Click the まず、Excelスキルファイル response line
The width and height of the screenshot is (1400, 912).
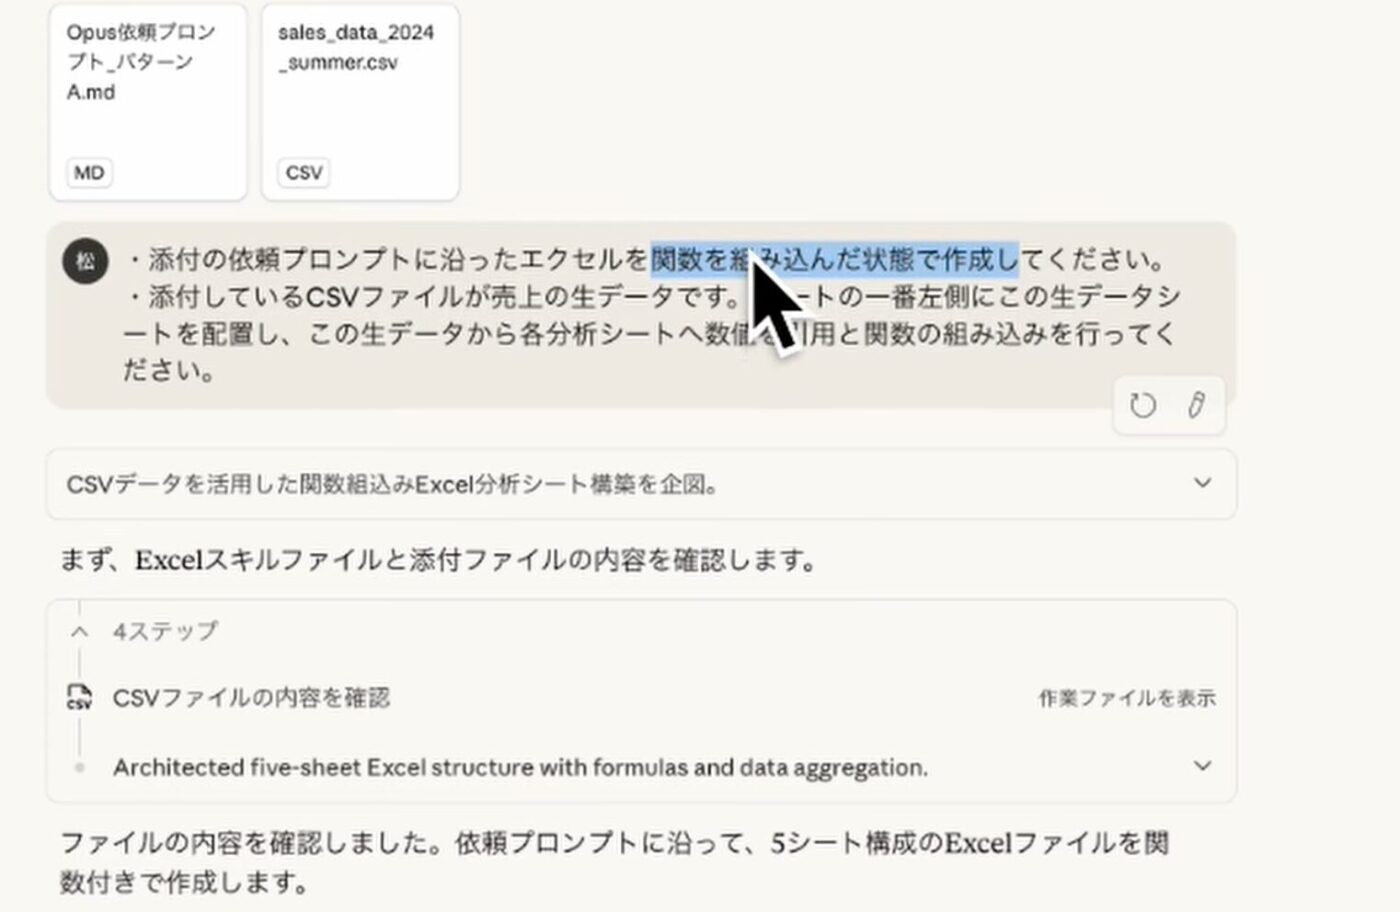tap(438, 560)
